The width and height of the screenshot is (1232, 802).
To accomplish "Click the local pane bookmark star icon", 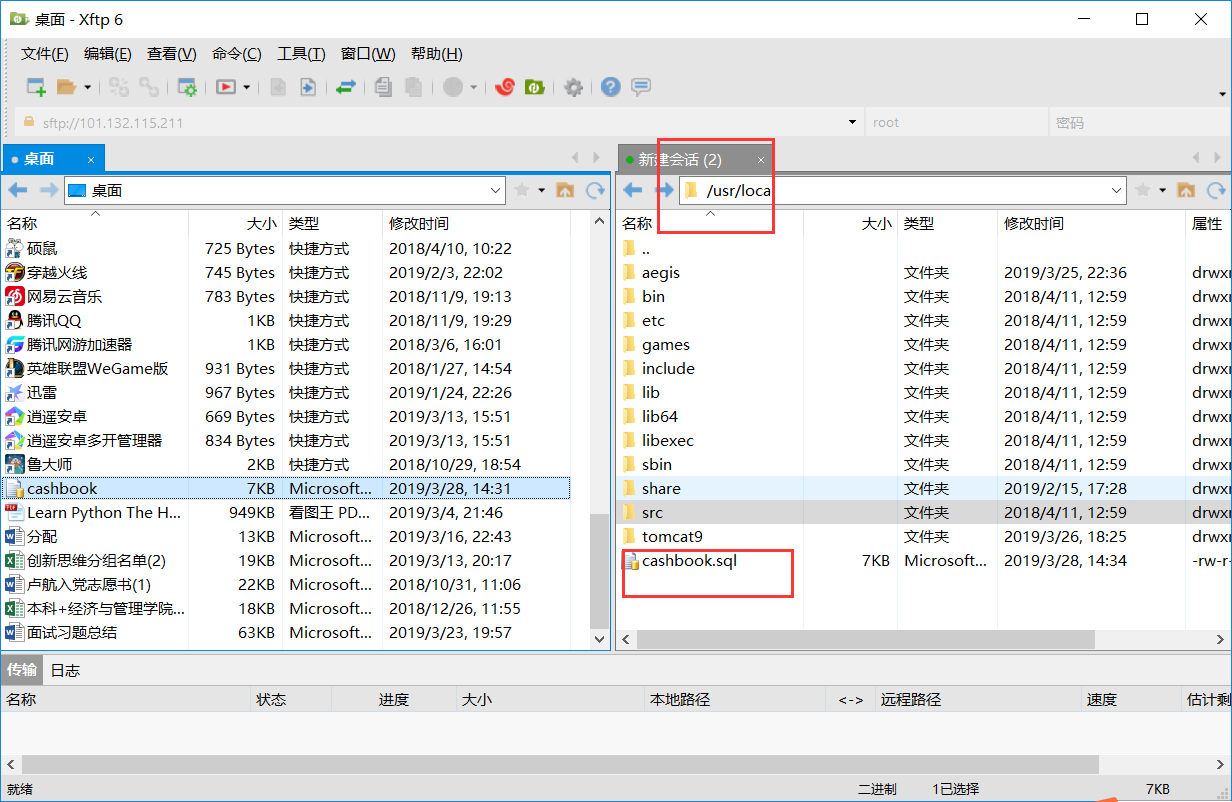I will tap(521, 190).
